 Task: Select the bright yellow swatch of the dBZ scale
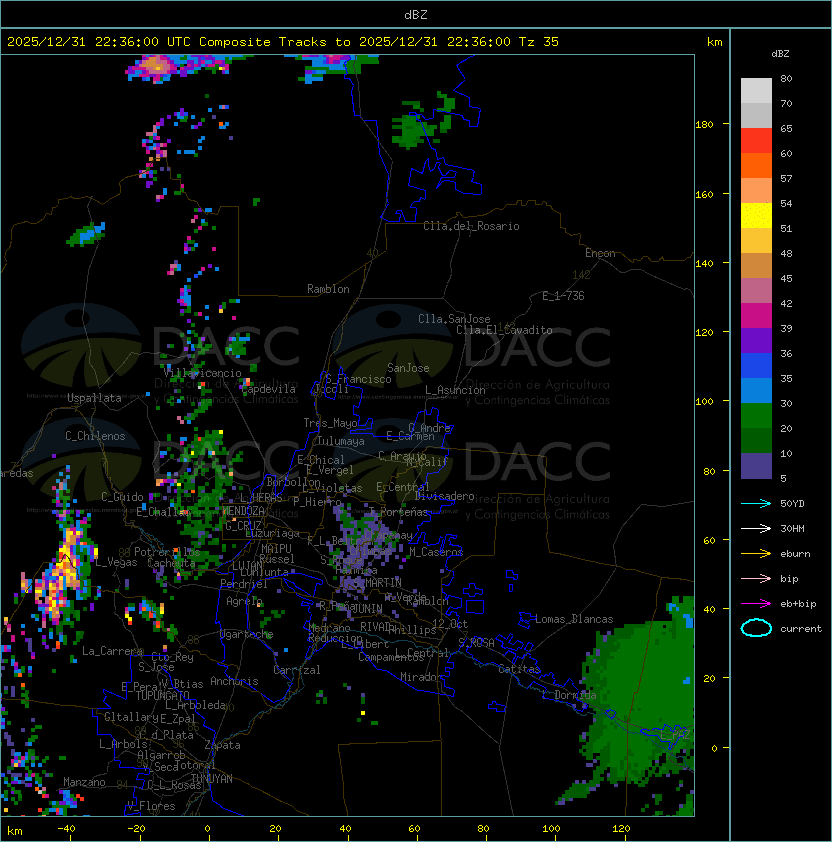pyautogui.click(x=756, y=215)
